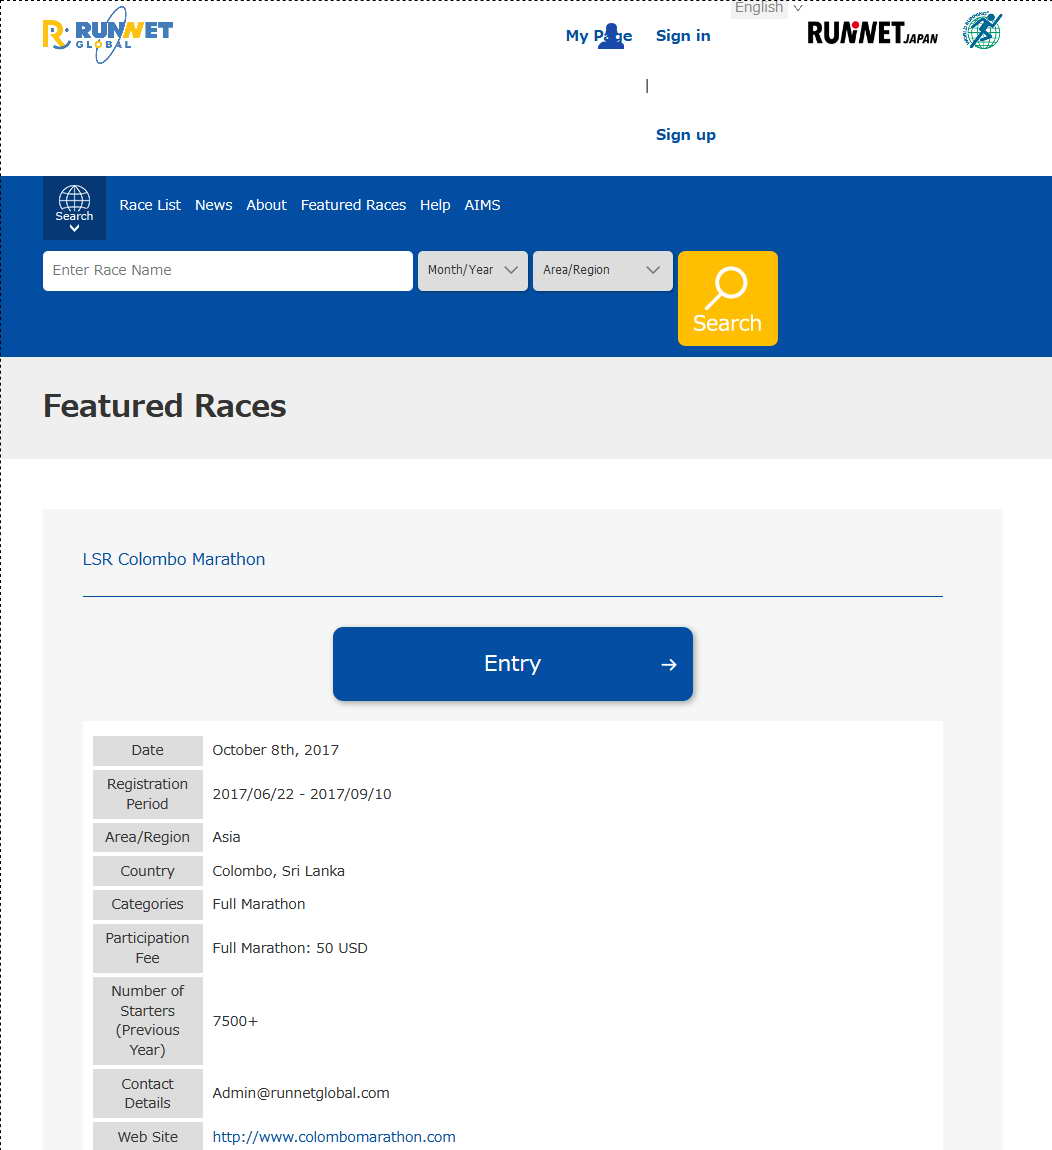Click the Full Marathon categories value
Viewport: 1052px width, 1150px height.
point(258,904)
